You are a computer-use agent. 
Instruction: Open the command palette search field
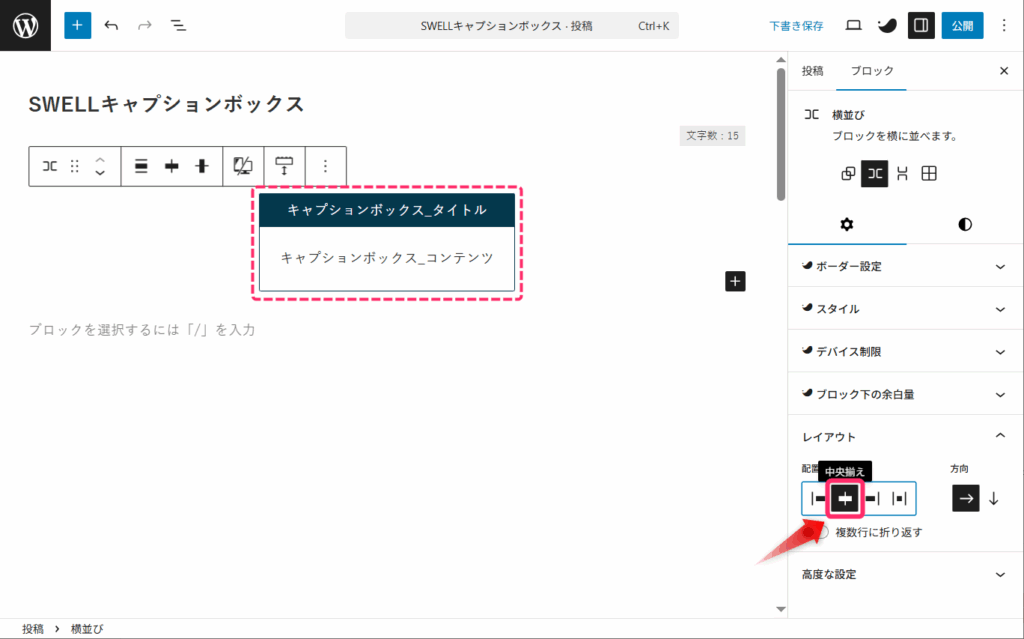point(511,26)
